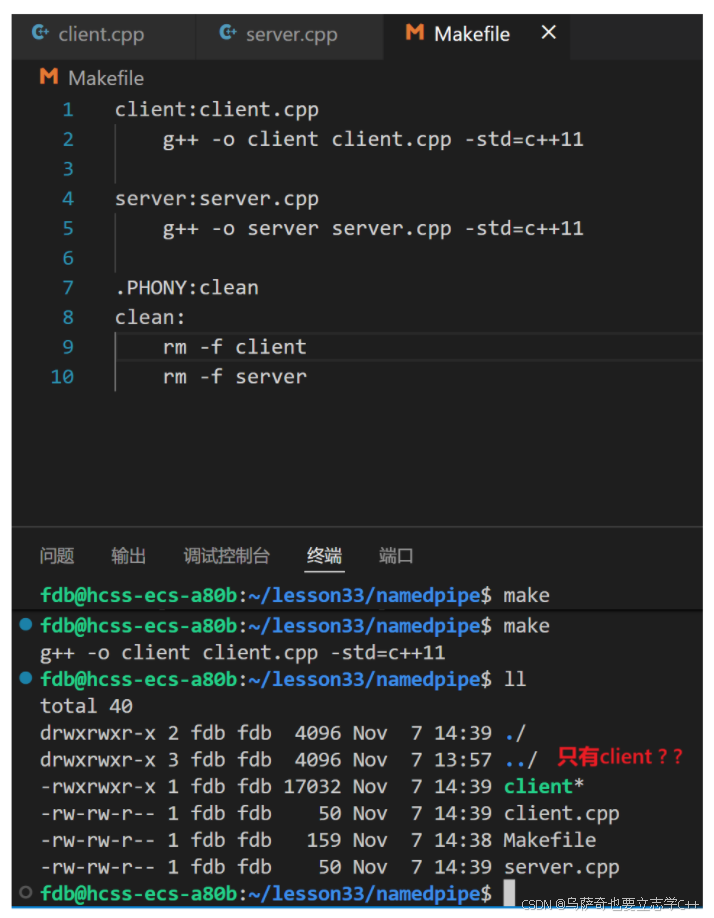Click the blue command marker beside second make
The height and width of the screenshot is (918, 714).
(26, 624)
